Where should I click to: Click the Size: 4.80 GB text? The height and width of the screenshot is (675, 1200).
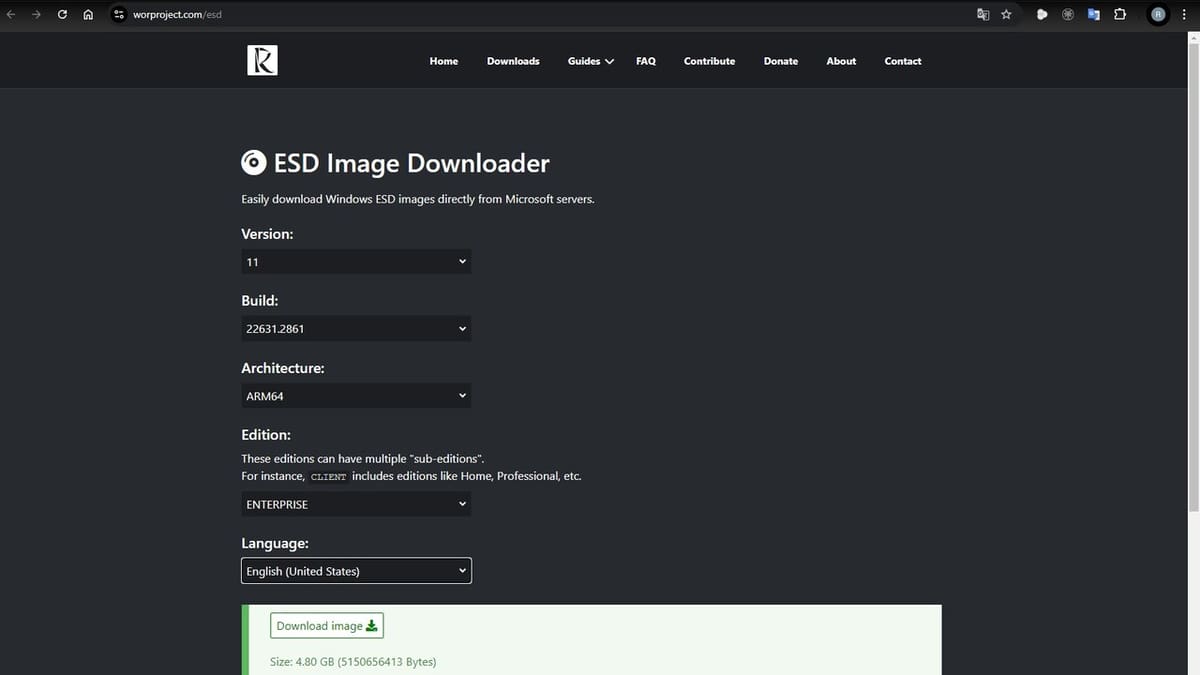[353, 662]
